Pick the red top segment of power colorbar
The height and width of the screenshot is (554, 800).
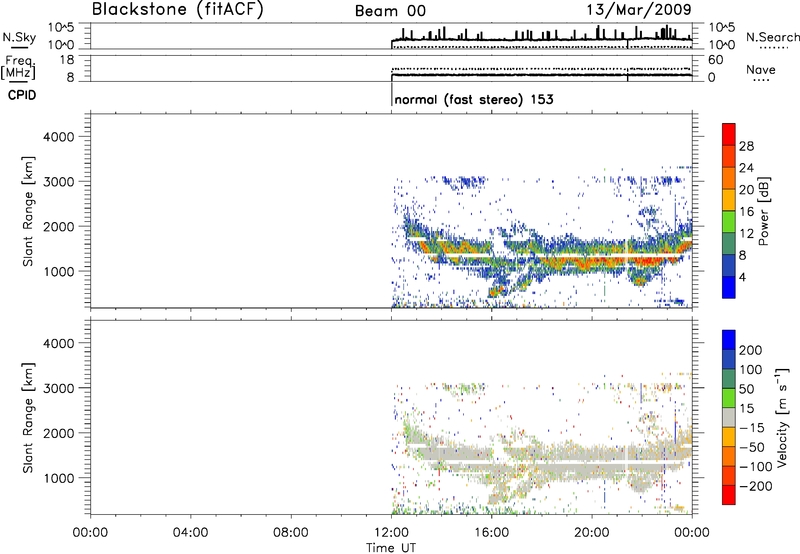(729, 134)
